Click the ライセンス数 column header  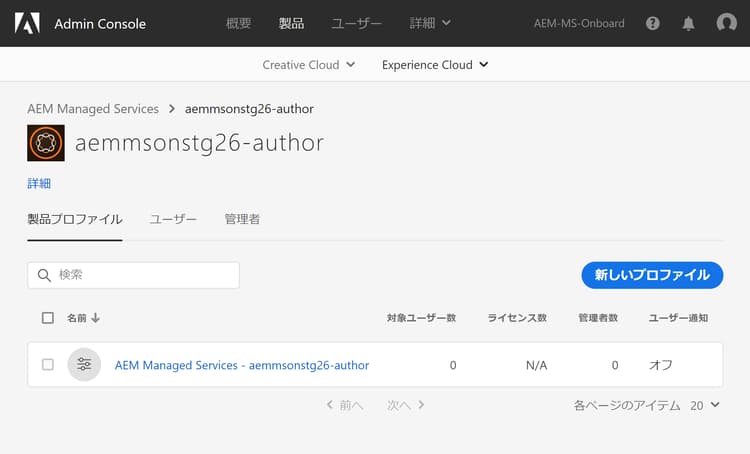tap(517, 318)
